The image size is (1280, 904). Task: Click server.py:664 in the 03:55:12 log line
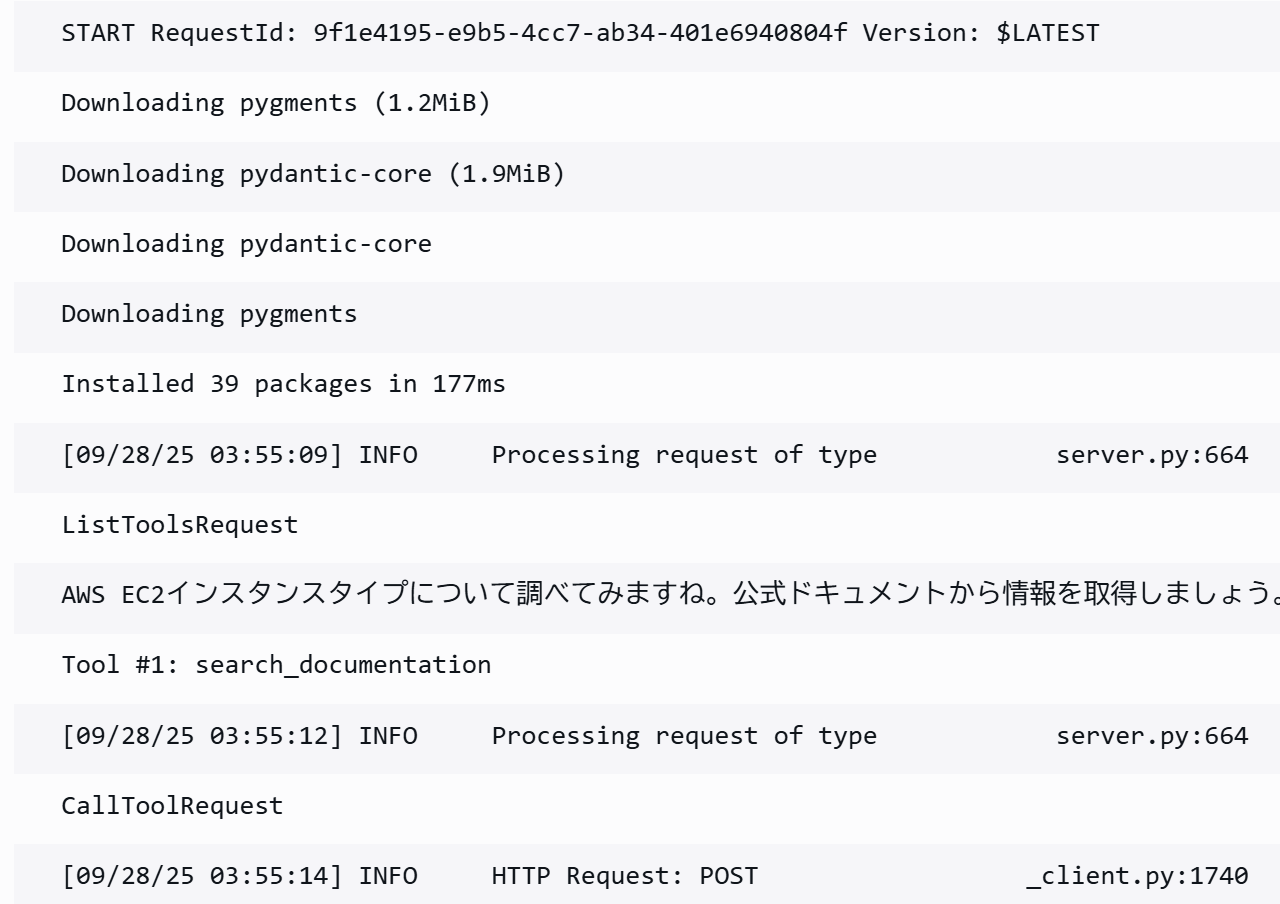pos(1152,736)
